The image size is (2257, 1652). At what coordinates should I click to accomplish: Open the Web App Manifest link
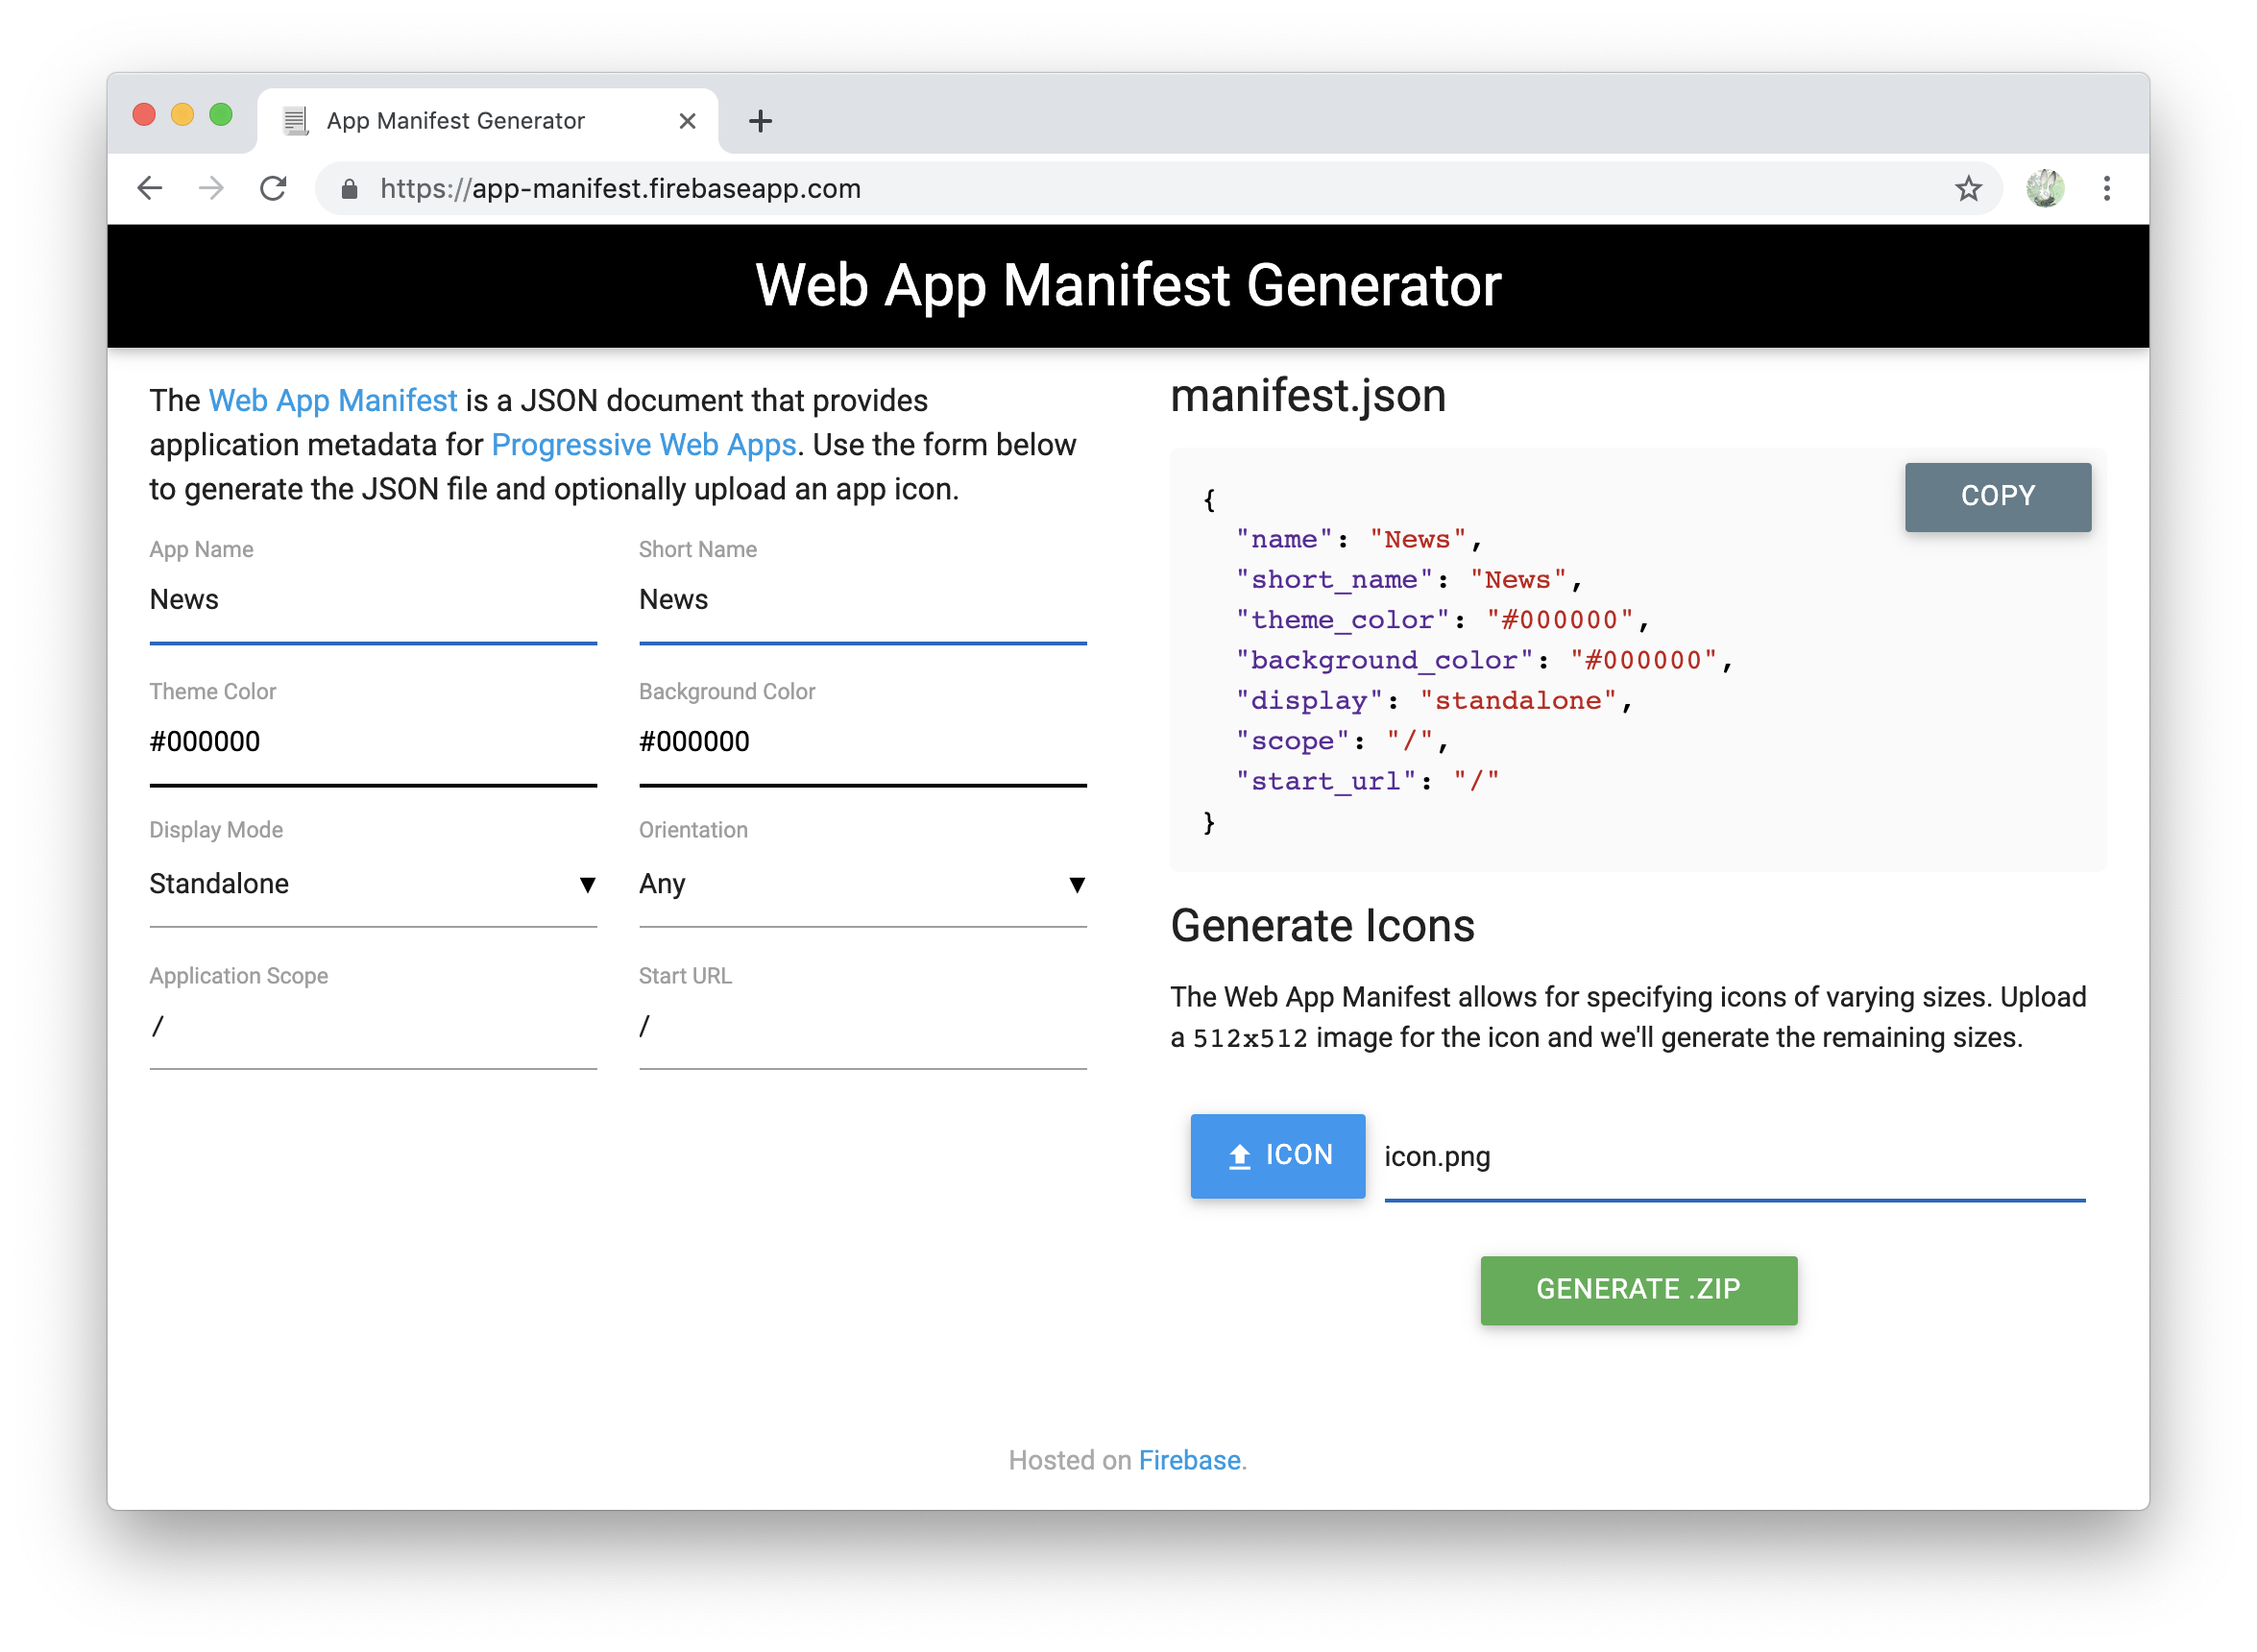tap(332, 400)
